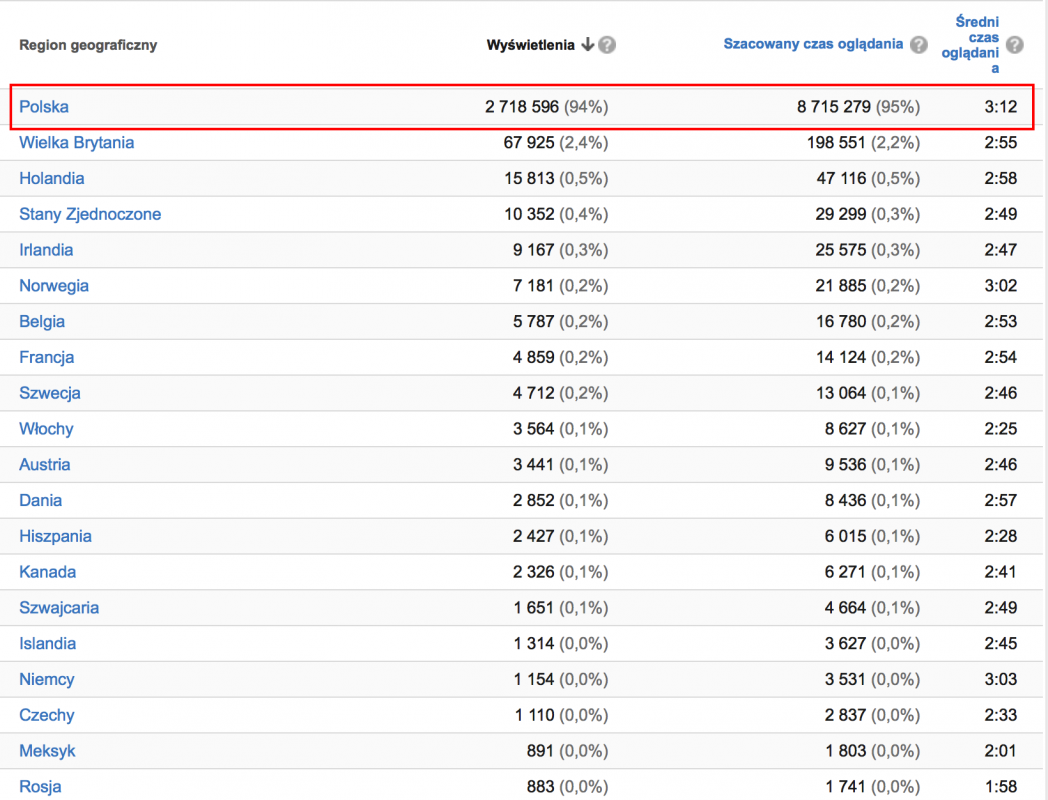Select the Meksyk region link

tap(47, 751)
